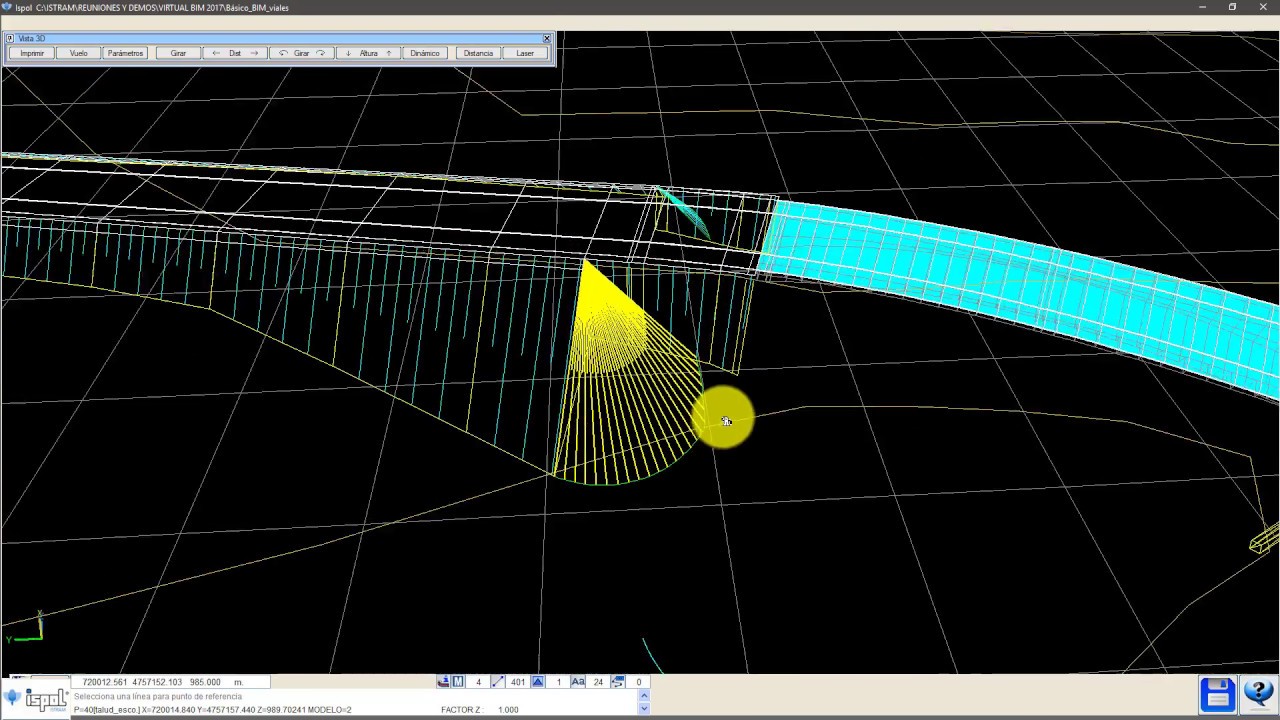Click the icon left of the 0 field

pyautogui.click(x=618, y=682)
